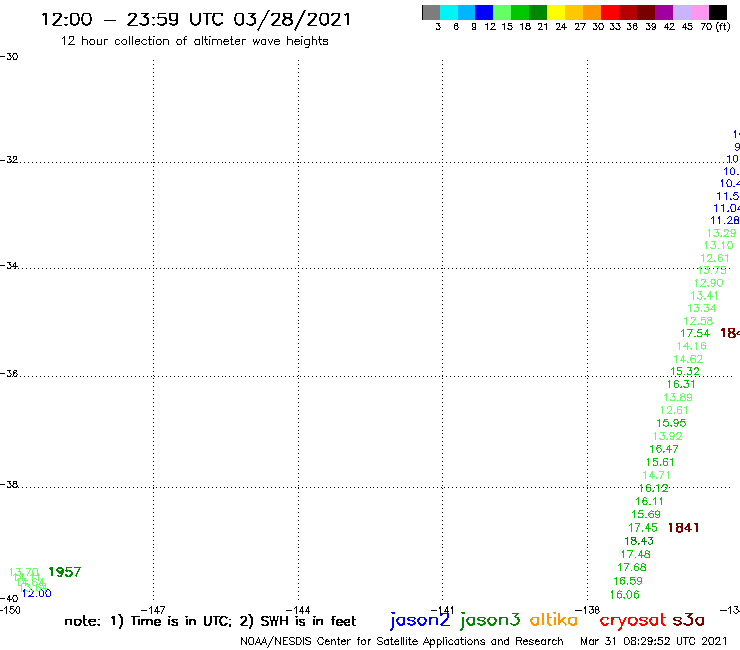Click the wave height '17.45'
The height and width of the screenshot is (650, 740).
[x=643, y=528]
